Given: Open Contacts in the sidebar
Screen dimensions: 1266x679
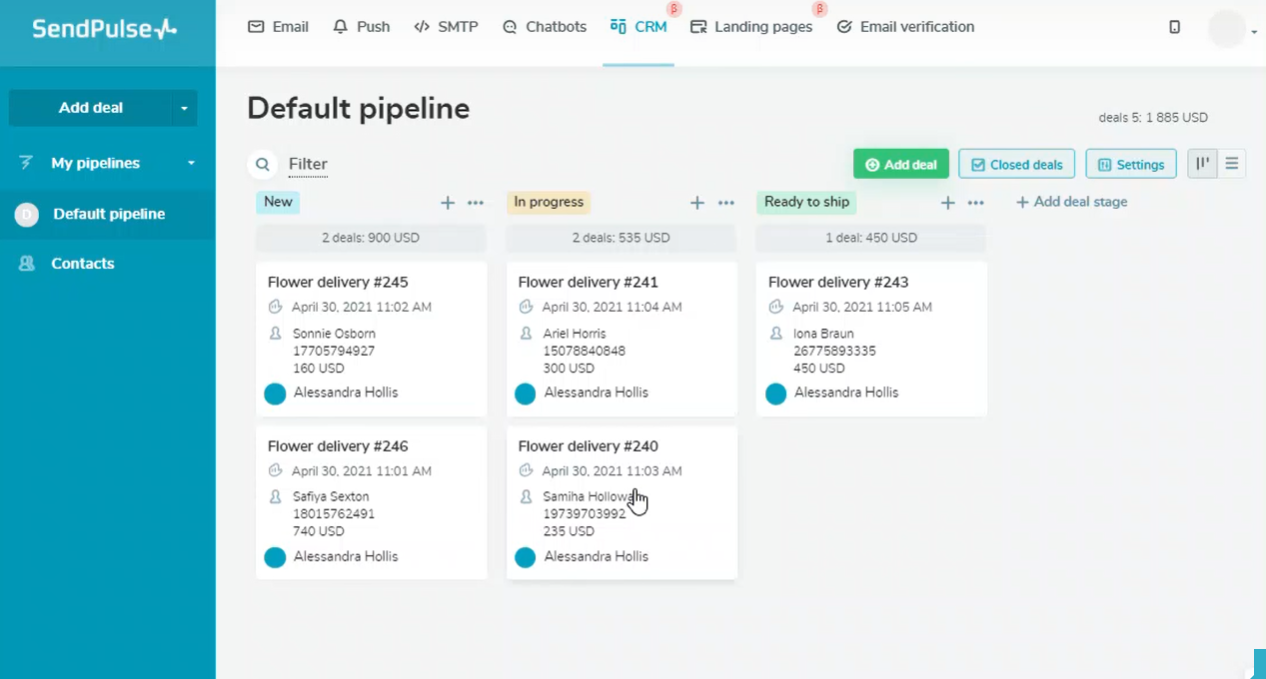Looking at the screenshot, I should click(82, 264).
